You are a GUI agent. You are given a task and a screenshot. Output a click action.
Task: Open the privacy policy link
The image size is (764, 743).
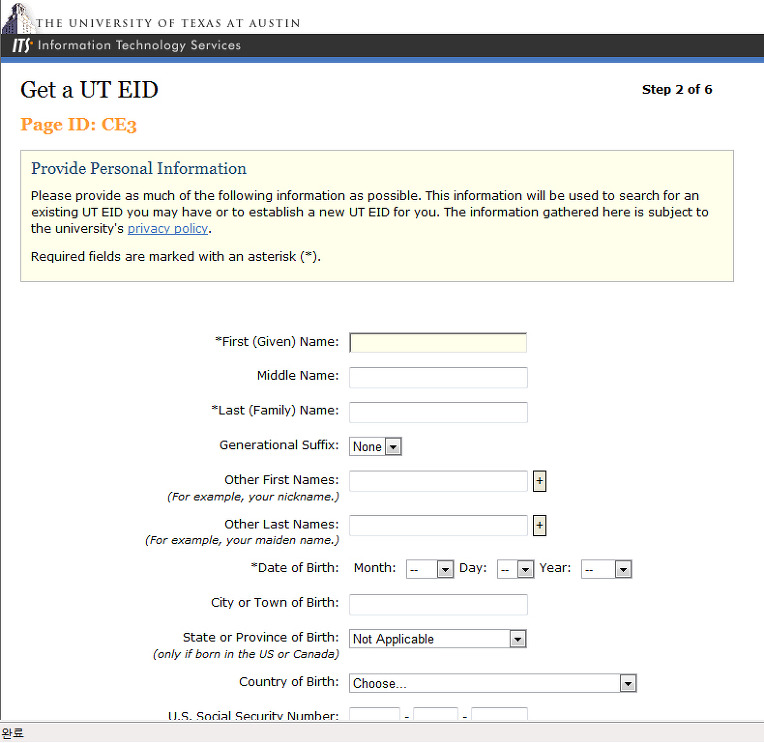167,229
